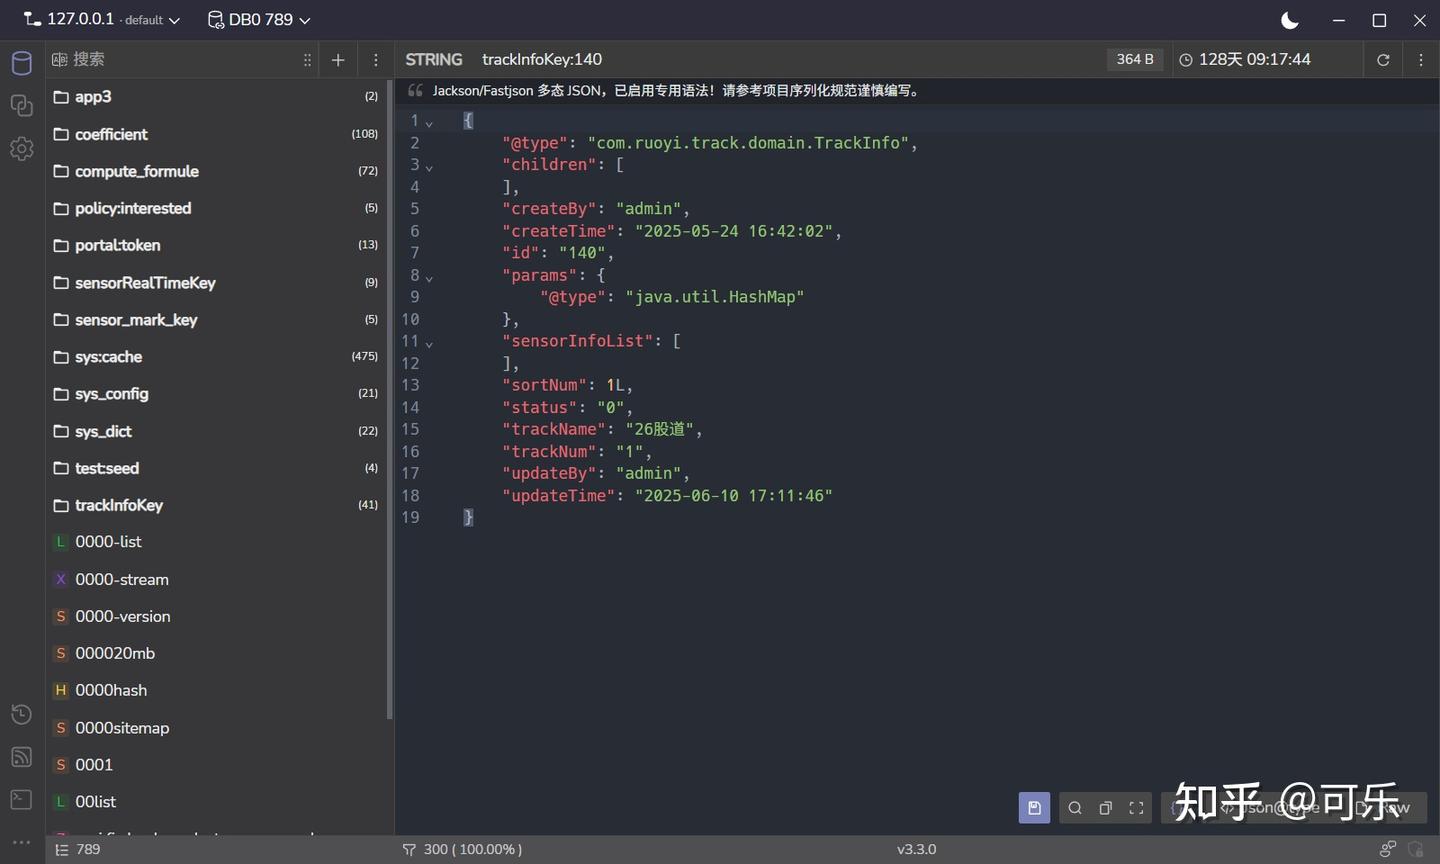Image resolution: width=1440 pixels, height=864 pixels.
Task: Expand editor to fullscreen
Action: (x=1136, y=808)
